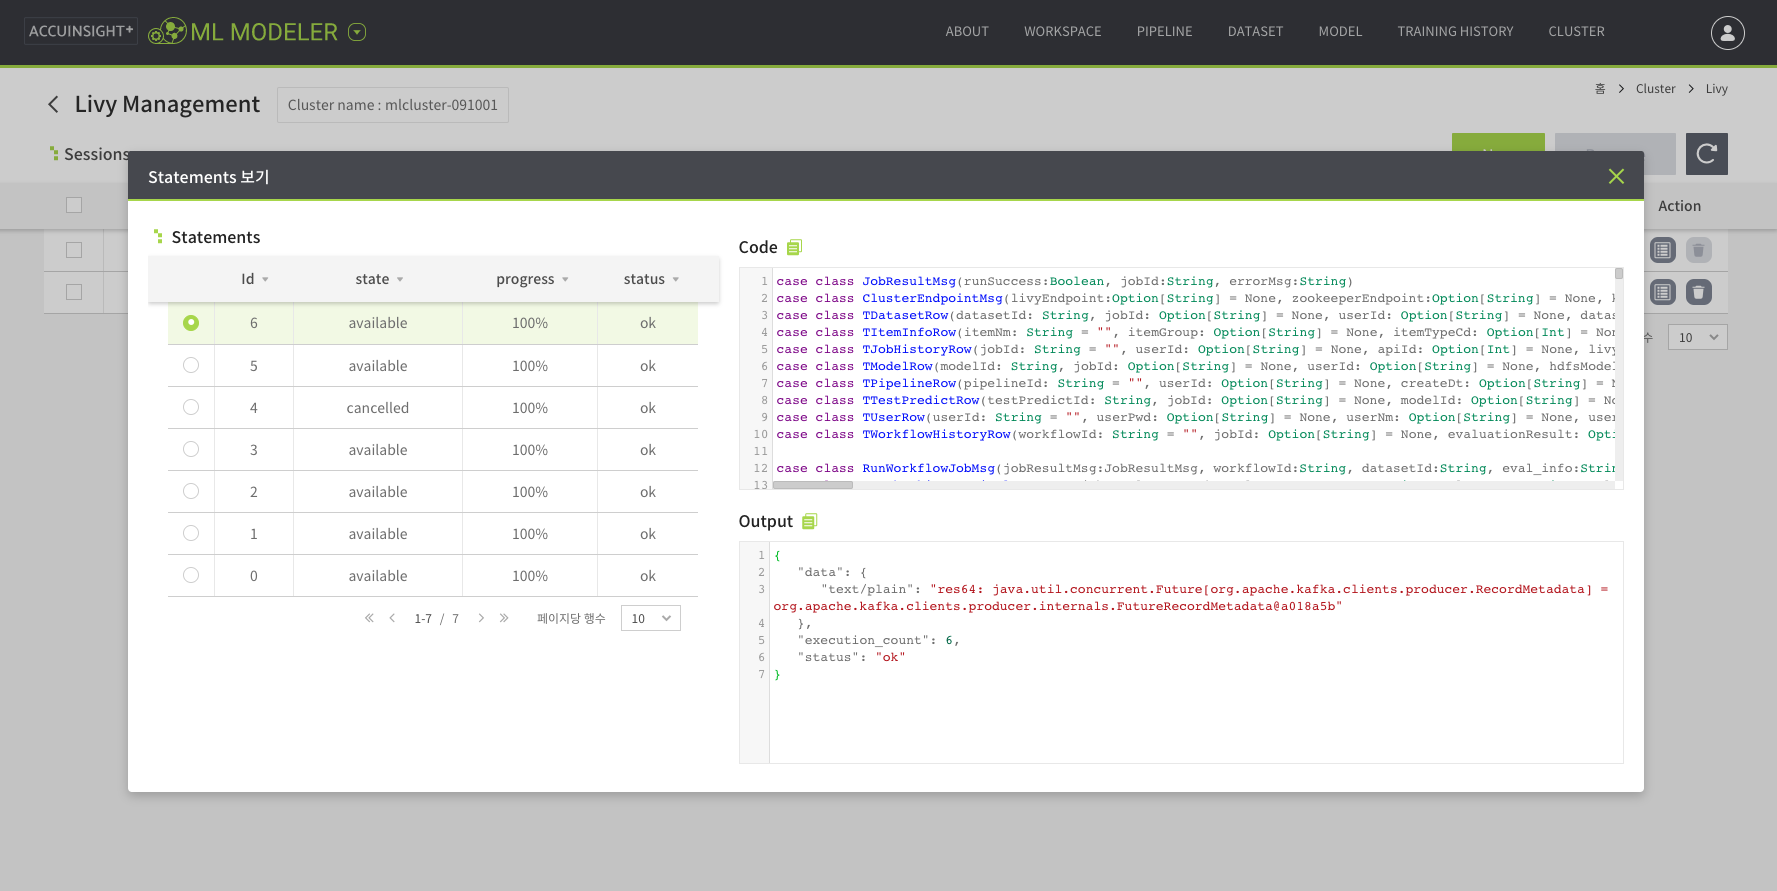Open the PIPELINE menu
This screenshot has height=891, width=1777.
coord(1164,32)
